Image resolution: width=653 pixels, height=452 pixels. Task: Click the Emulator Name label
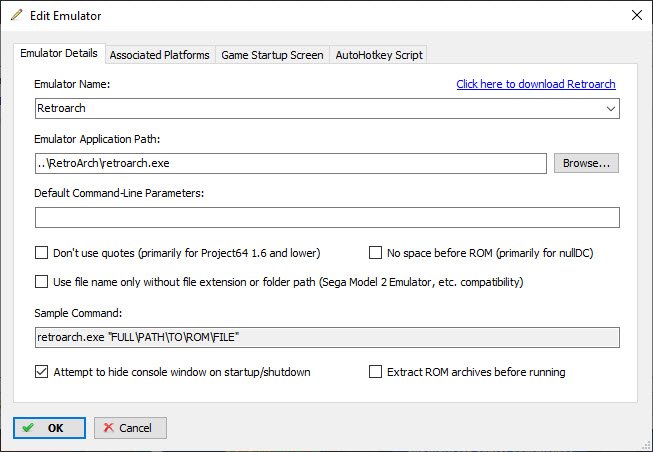point(72,84)
